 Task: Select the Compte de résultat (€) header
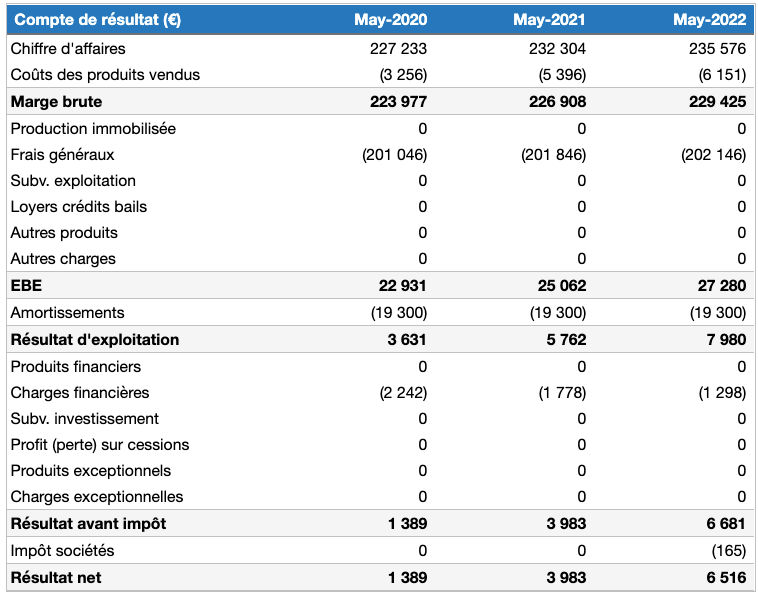[x=98, y=20]
